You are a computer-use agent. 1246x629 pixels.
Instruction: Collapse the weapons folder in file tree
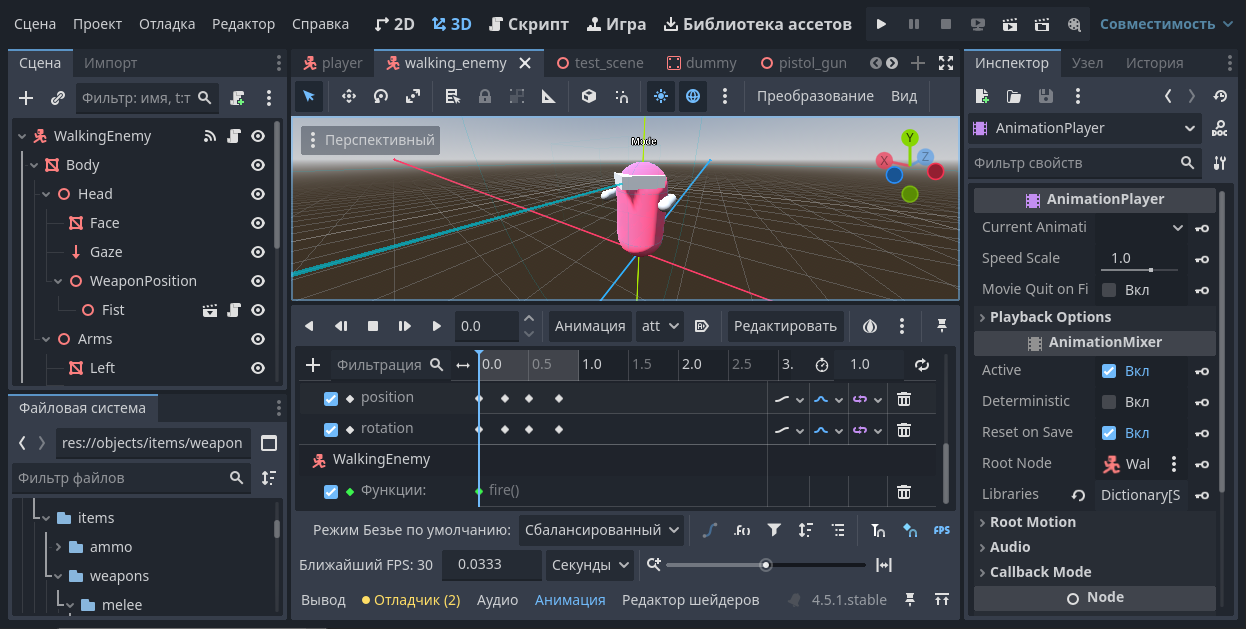pos(58,576)
